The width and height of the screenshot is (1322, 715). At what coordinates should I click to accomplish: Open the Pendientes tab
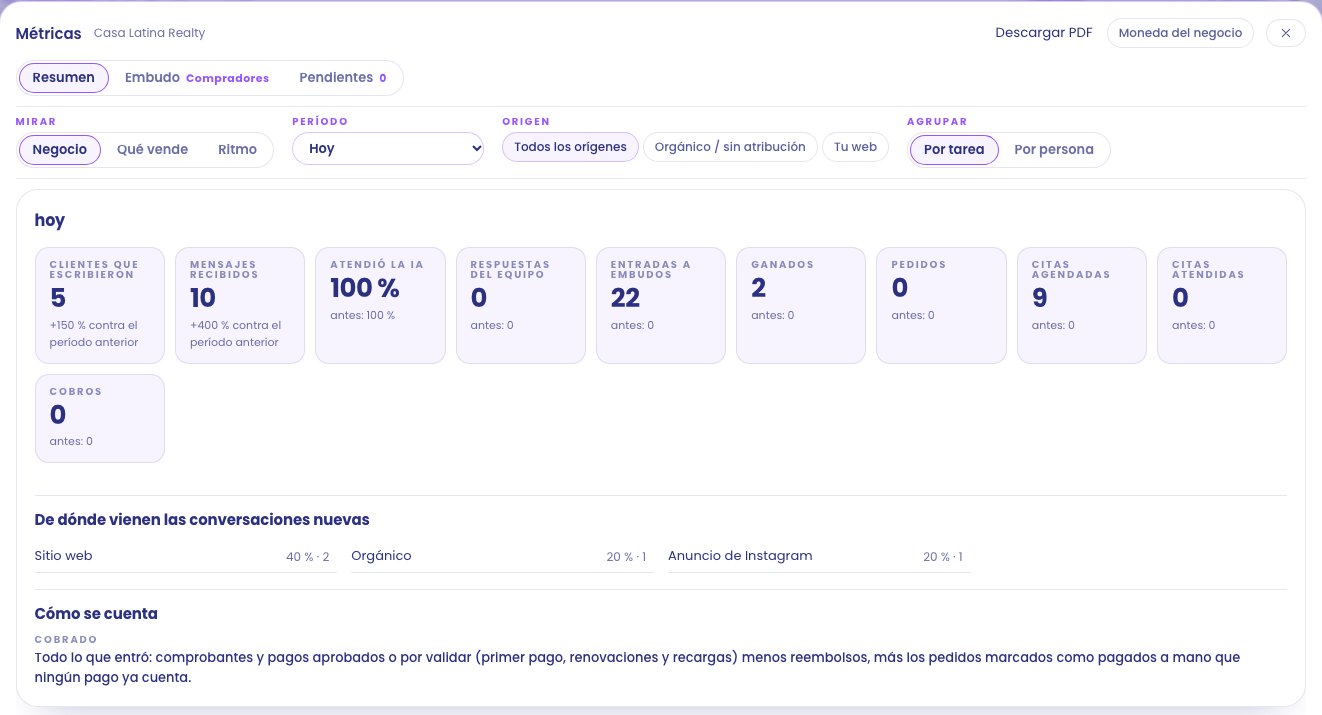pyautogui.click(x=343, y=78)
